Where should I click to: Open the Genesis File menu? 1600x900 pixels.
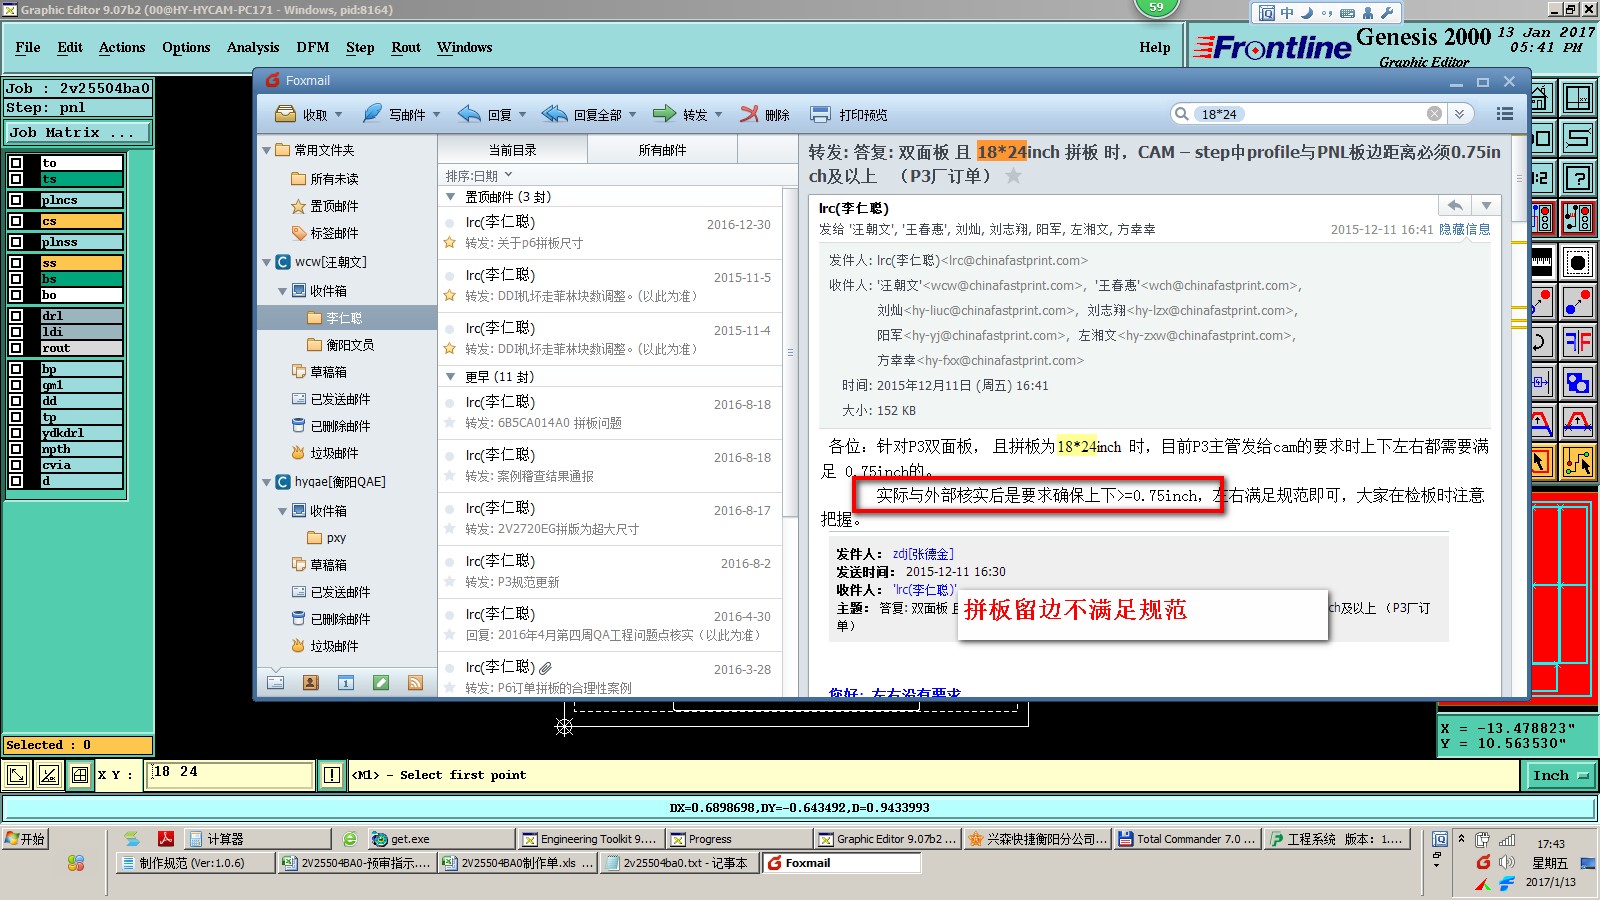[x=28, y=47]
